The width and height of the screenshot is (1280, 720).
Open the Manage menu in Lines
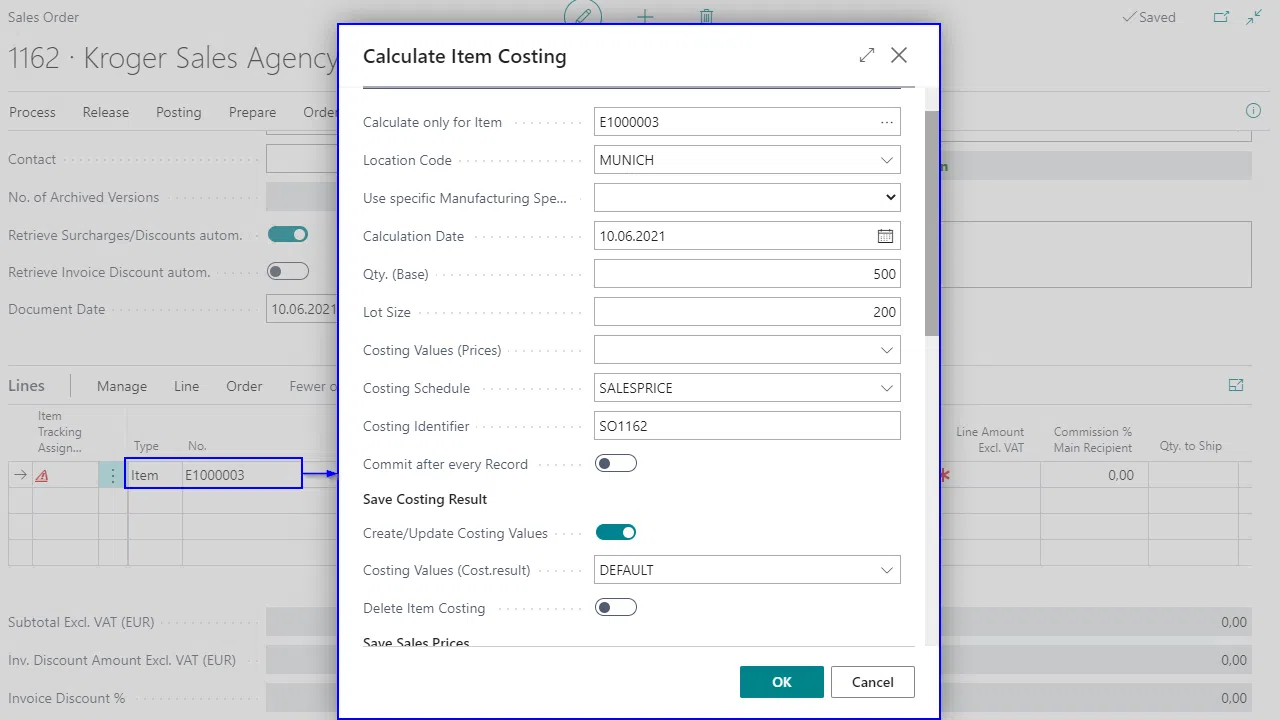[x=122, y=386]
